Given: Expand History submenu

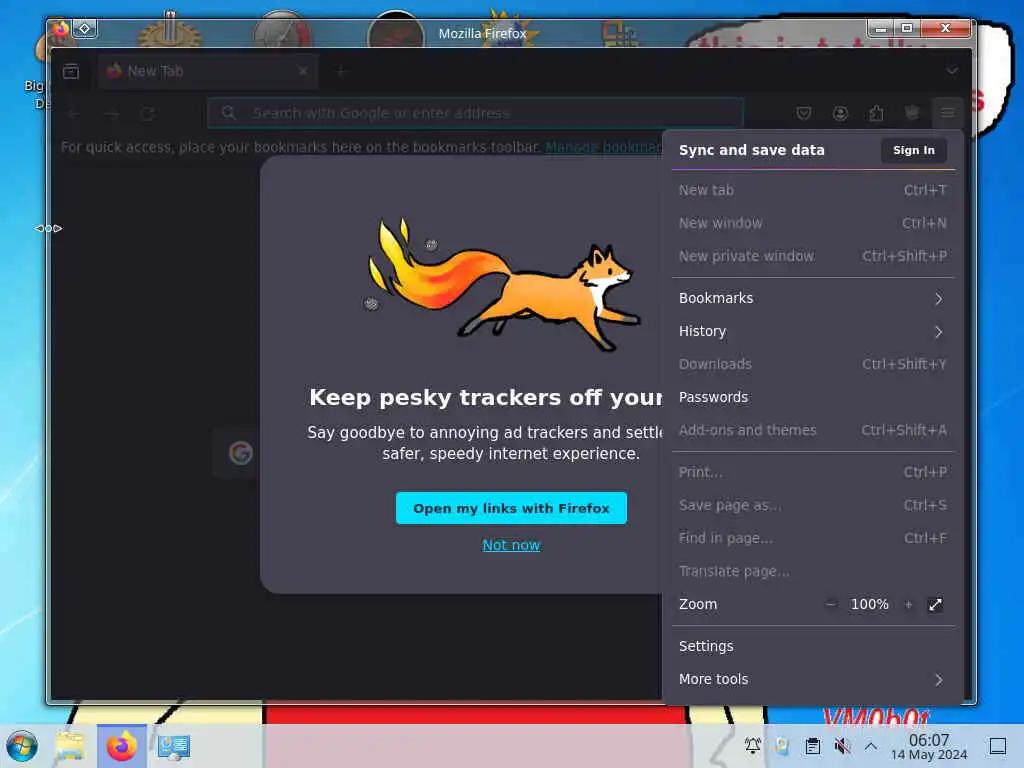Looking at the screenshot, I should pyautogui.click(x=812, y=332).
